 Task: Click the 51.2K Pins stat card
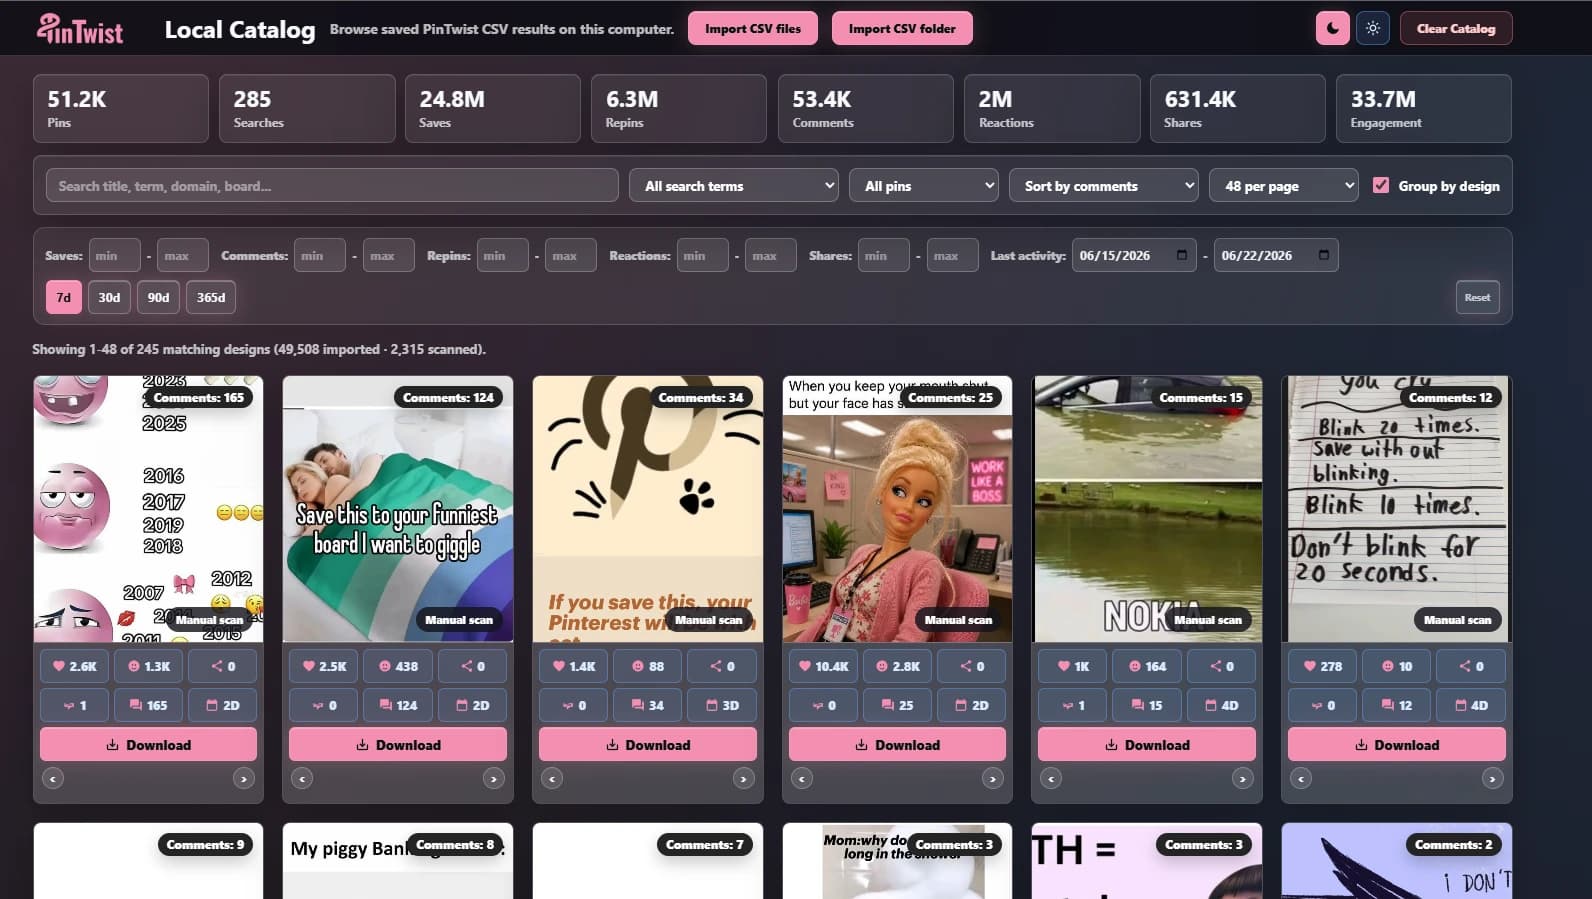pyautogui.click(x=121, y=108)
